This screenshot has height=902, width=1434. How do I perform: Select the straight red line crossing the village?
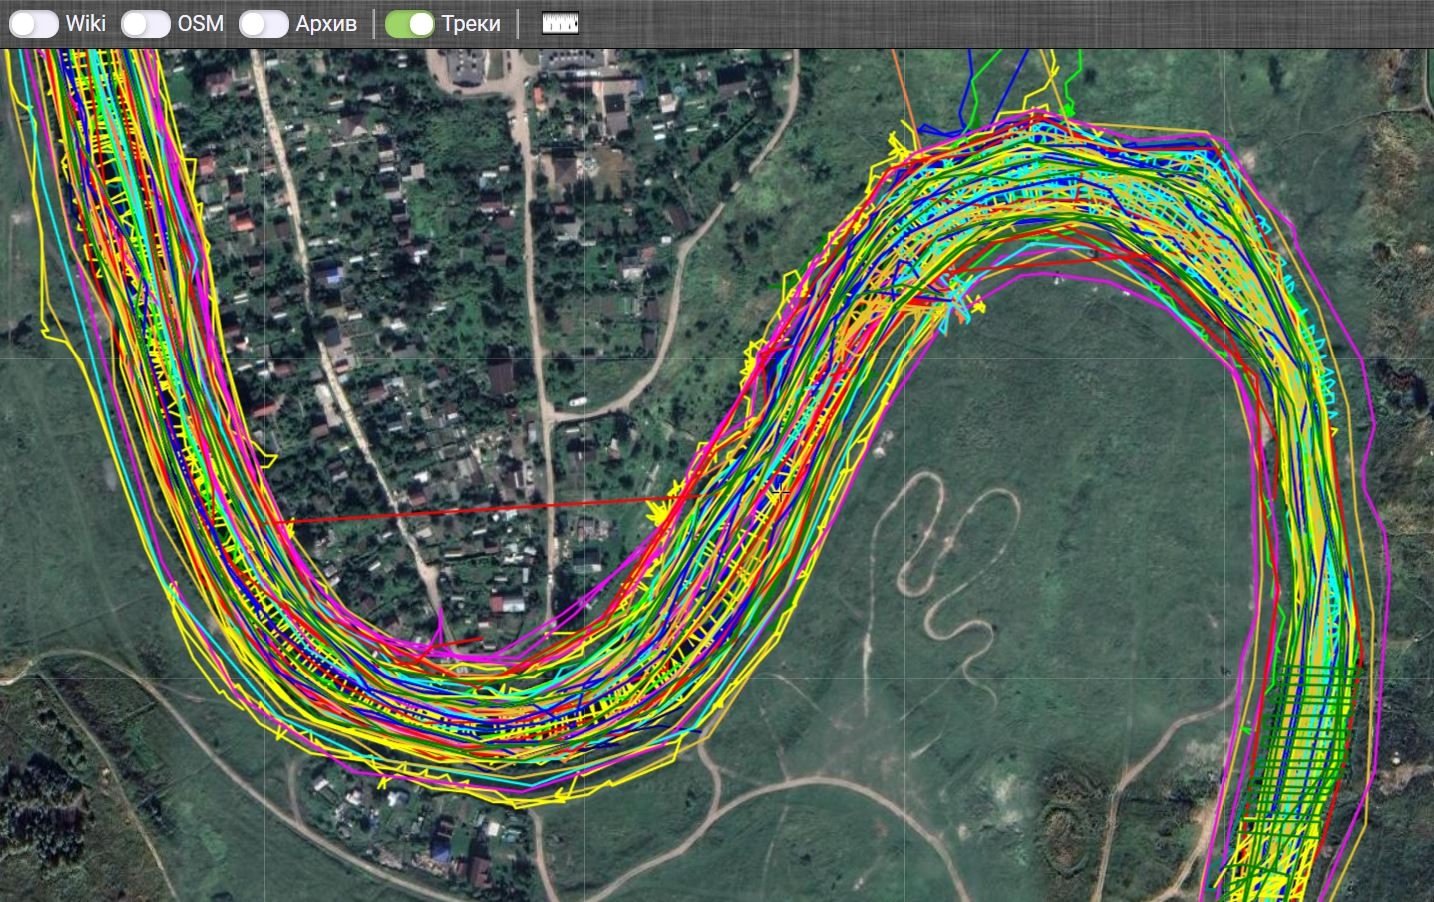(480, 509)
